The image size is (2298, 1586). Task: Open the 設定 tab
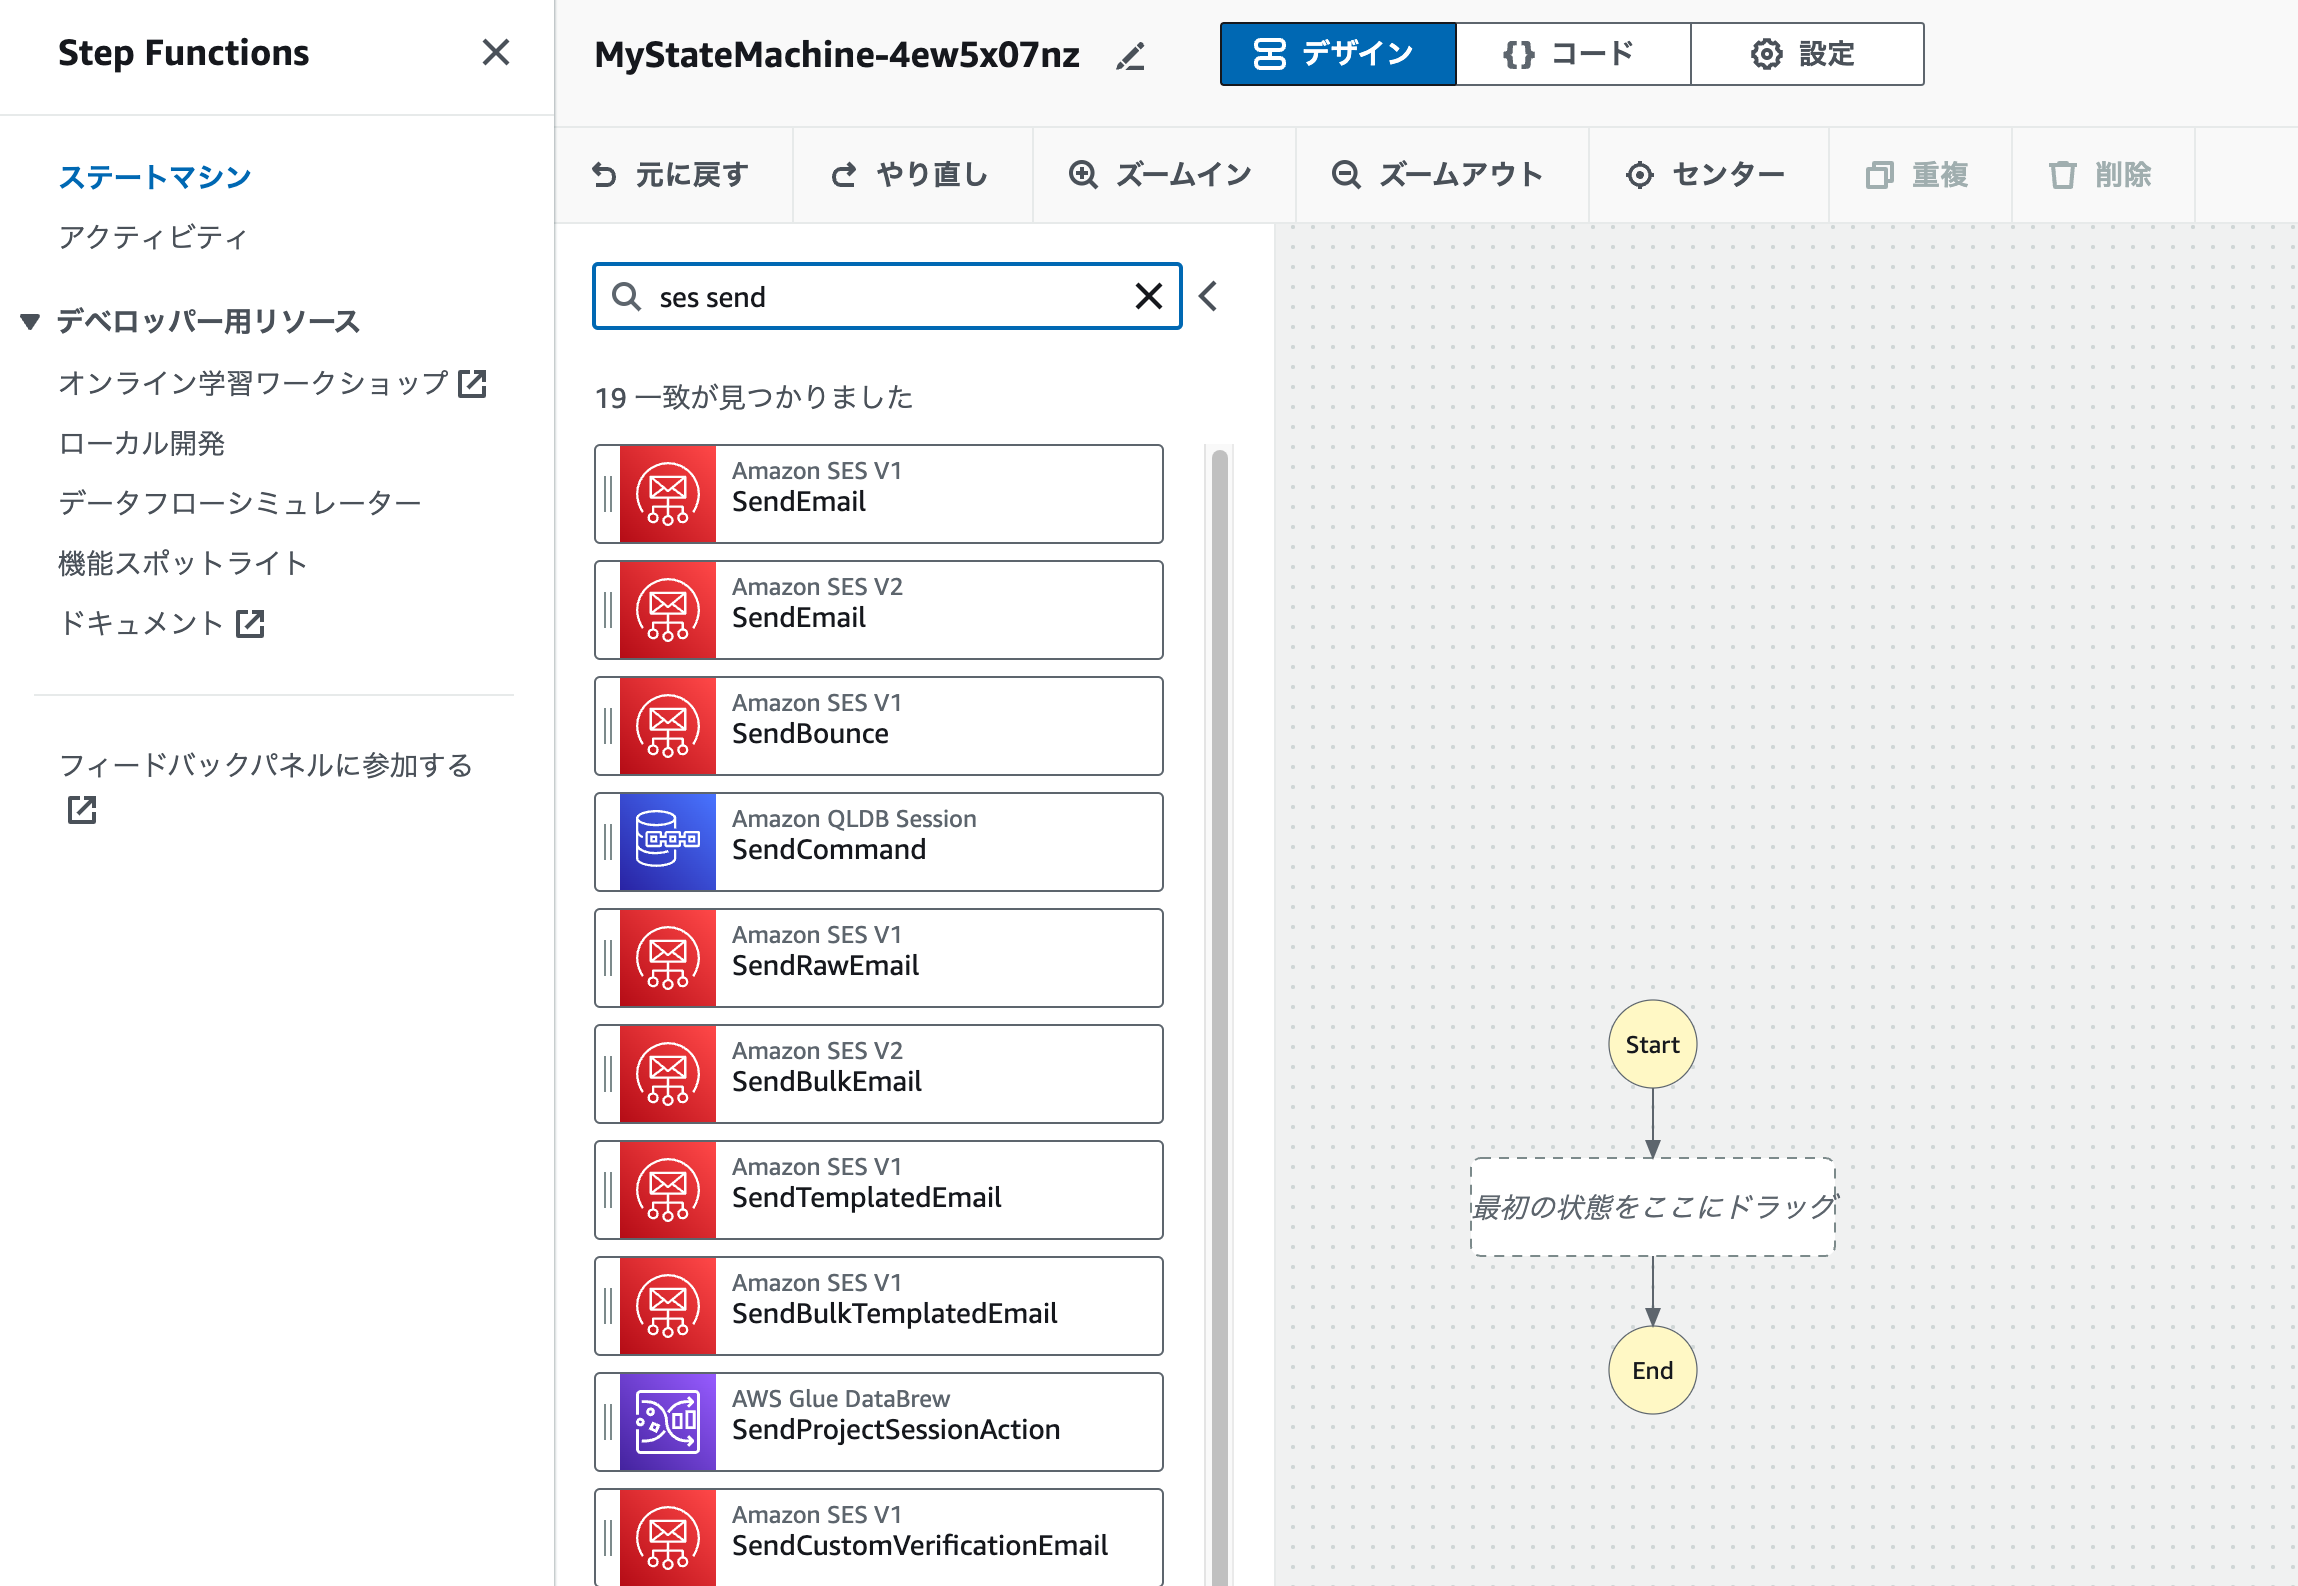coord(1806,54)
